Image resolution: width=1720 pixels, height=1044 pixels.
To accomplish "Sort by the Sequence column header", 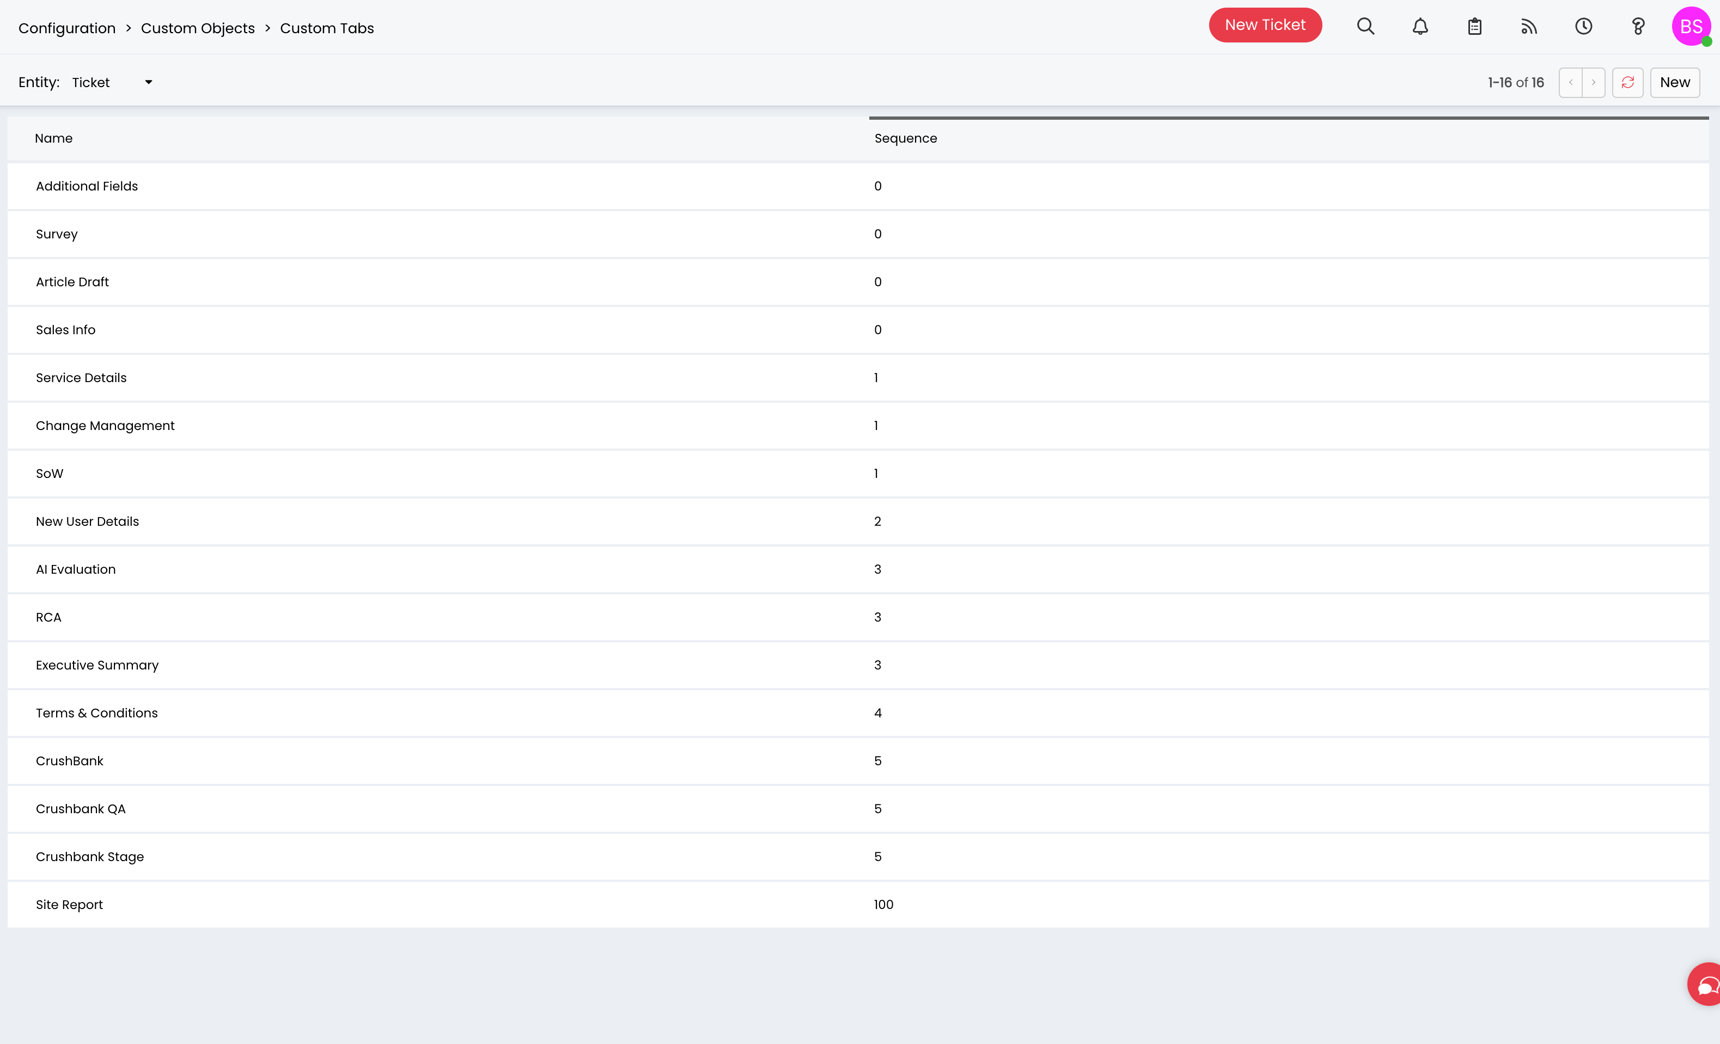I will [905, 139].
